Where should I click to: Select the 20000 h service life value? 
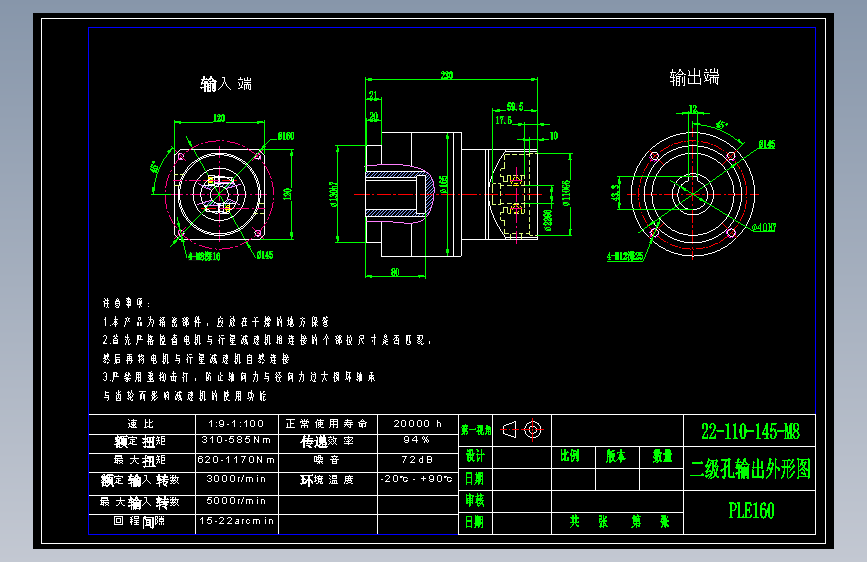click(417, 424)
